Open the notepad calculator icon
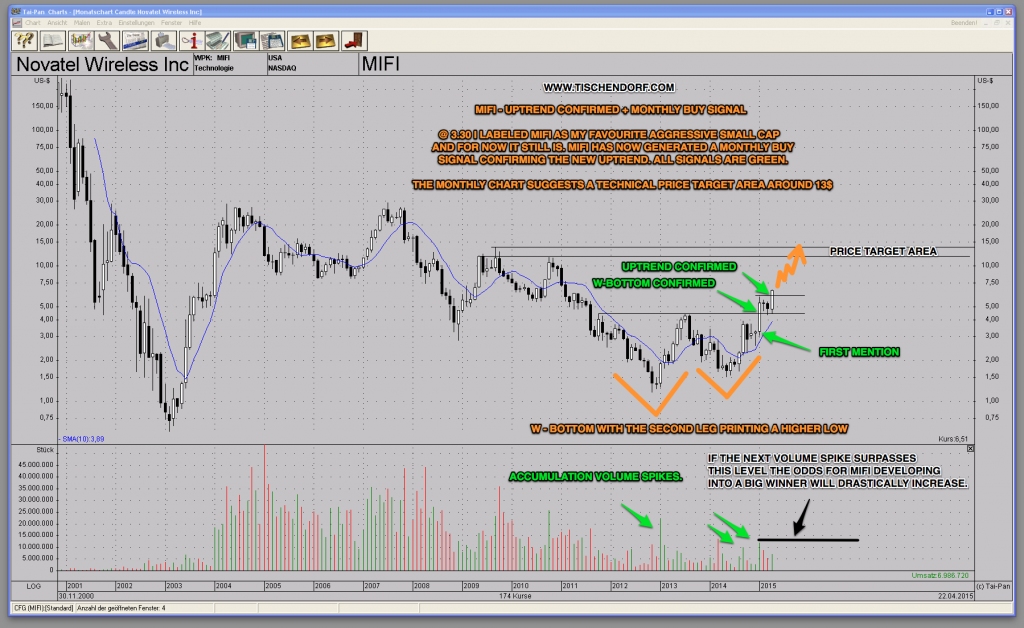This screenshot has width=1024, height=628. (273, 40)
